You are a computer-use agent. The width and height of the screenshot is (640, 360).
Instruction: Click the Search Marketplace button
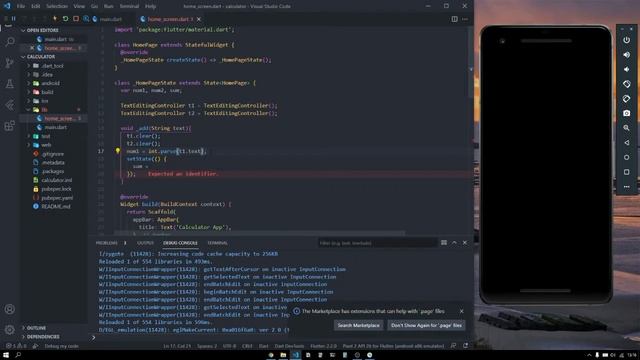click(358, 325)
